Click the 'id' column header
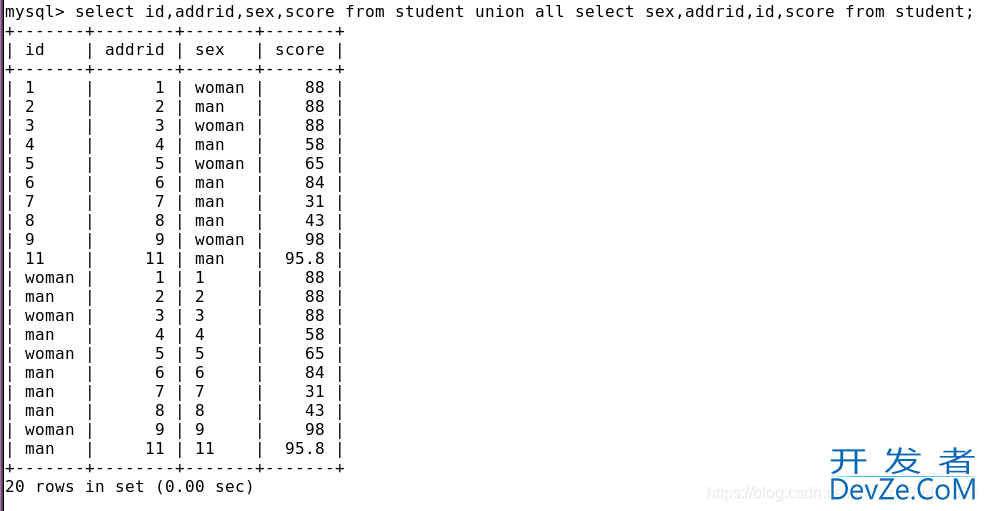This screenshot has height=511, width=986. tap(35, 50)
